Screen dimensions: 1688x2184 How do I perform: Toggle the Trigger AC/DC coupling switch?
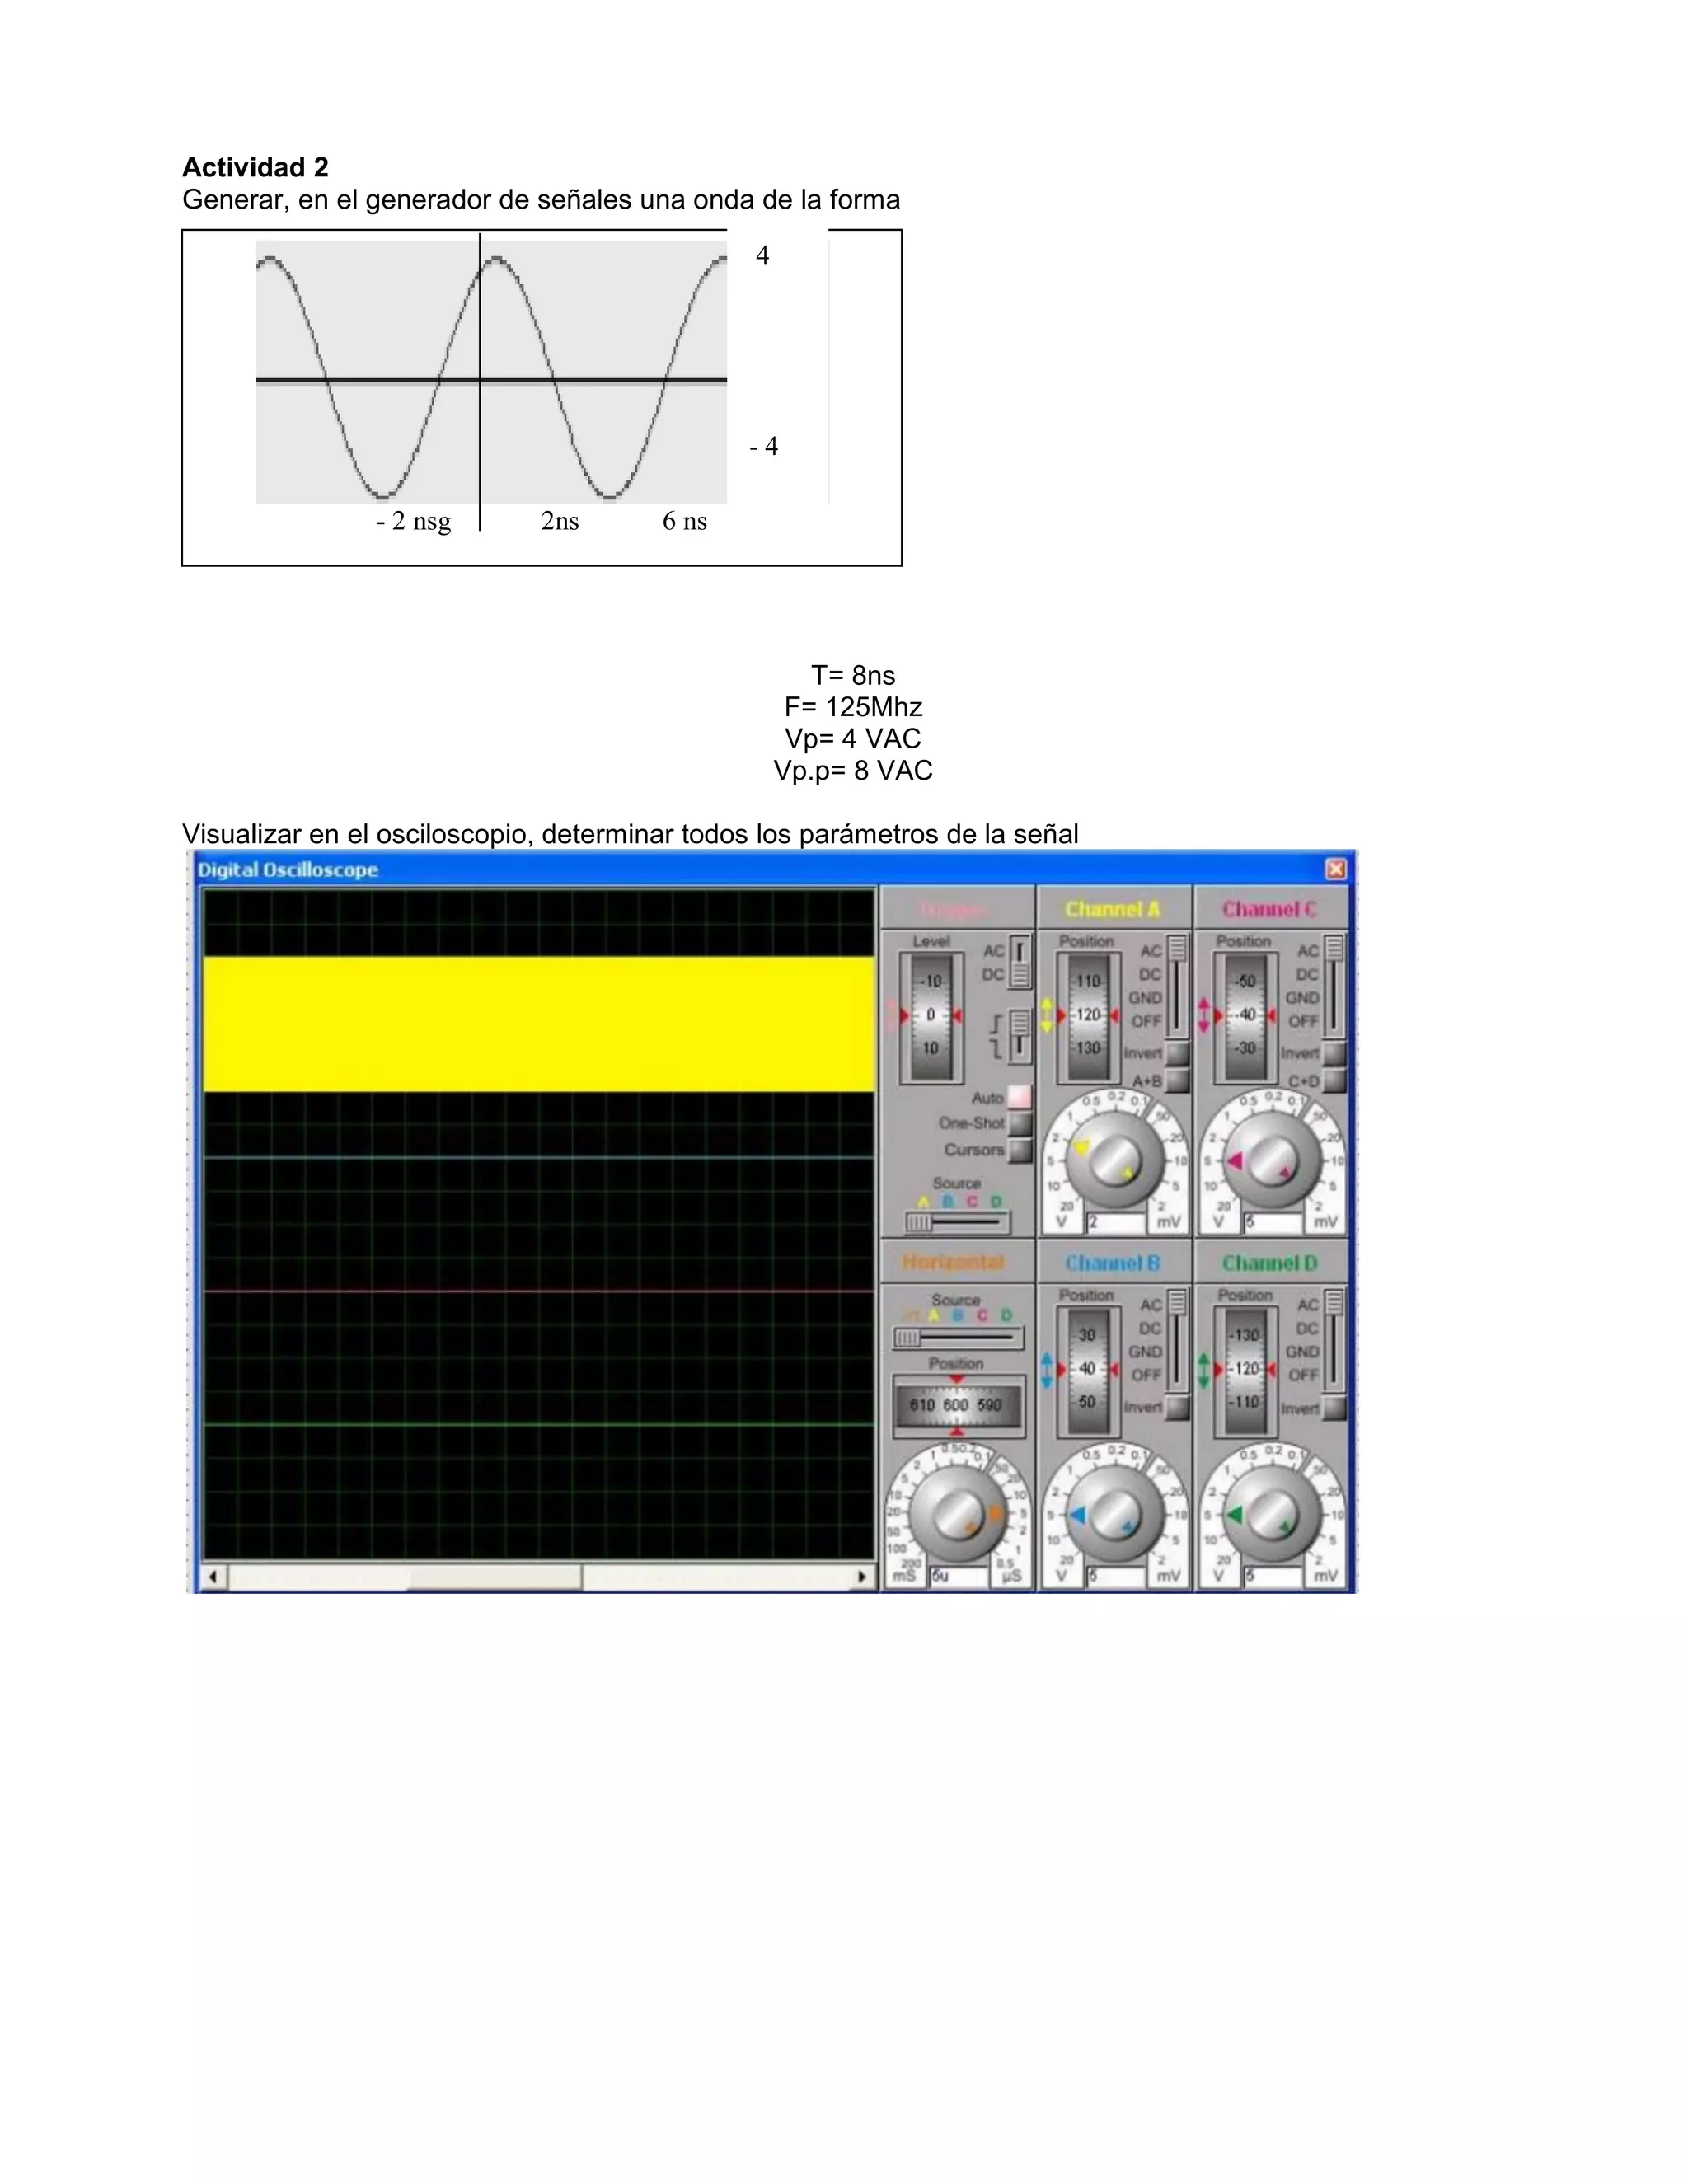click(x=1019, y=962)
